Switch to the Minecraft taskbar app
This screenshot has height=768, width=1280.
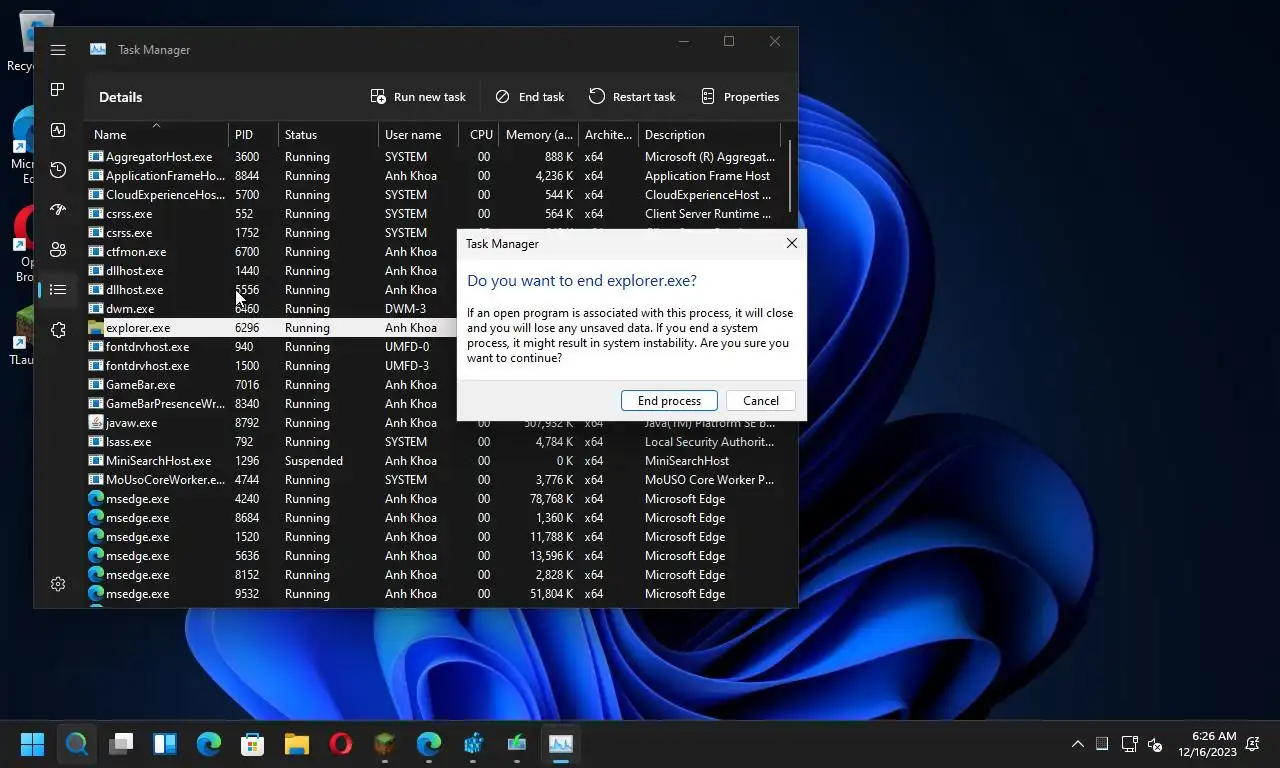385,744
